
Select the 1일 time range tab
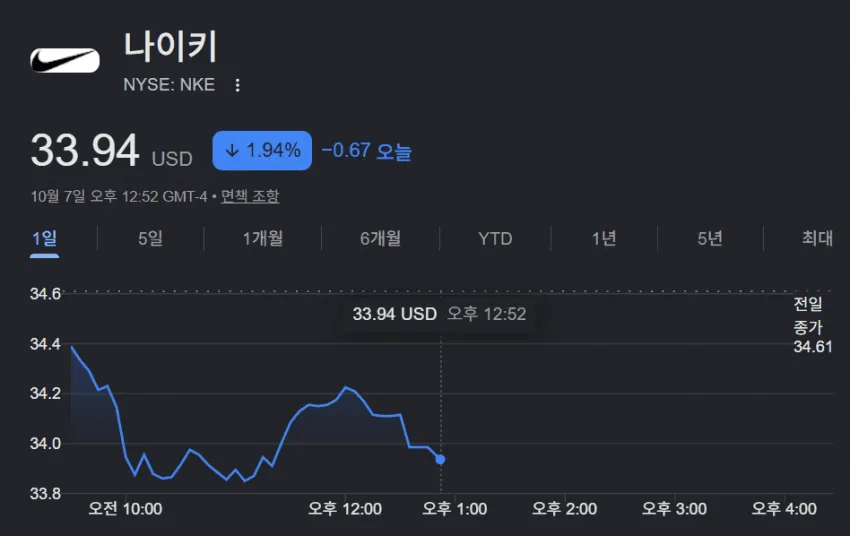(x=44, y=238)
